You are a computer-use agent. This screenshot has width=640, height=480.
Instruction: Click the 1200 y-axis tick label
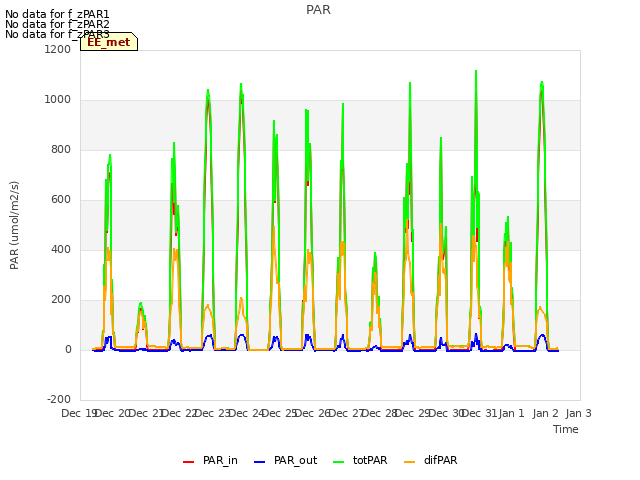58,49
